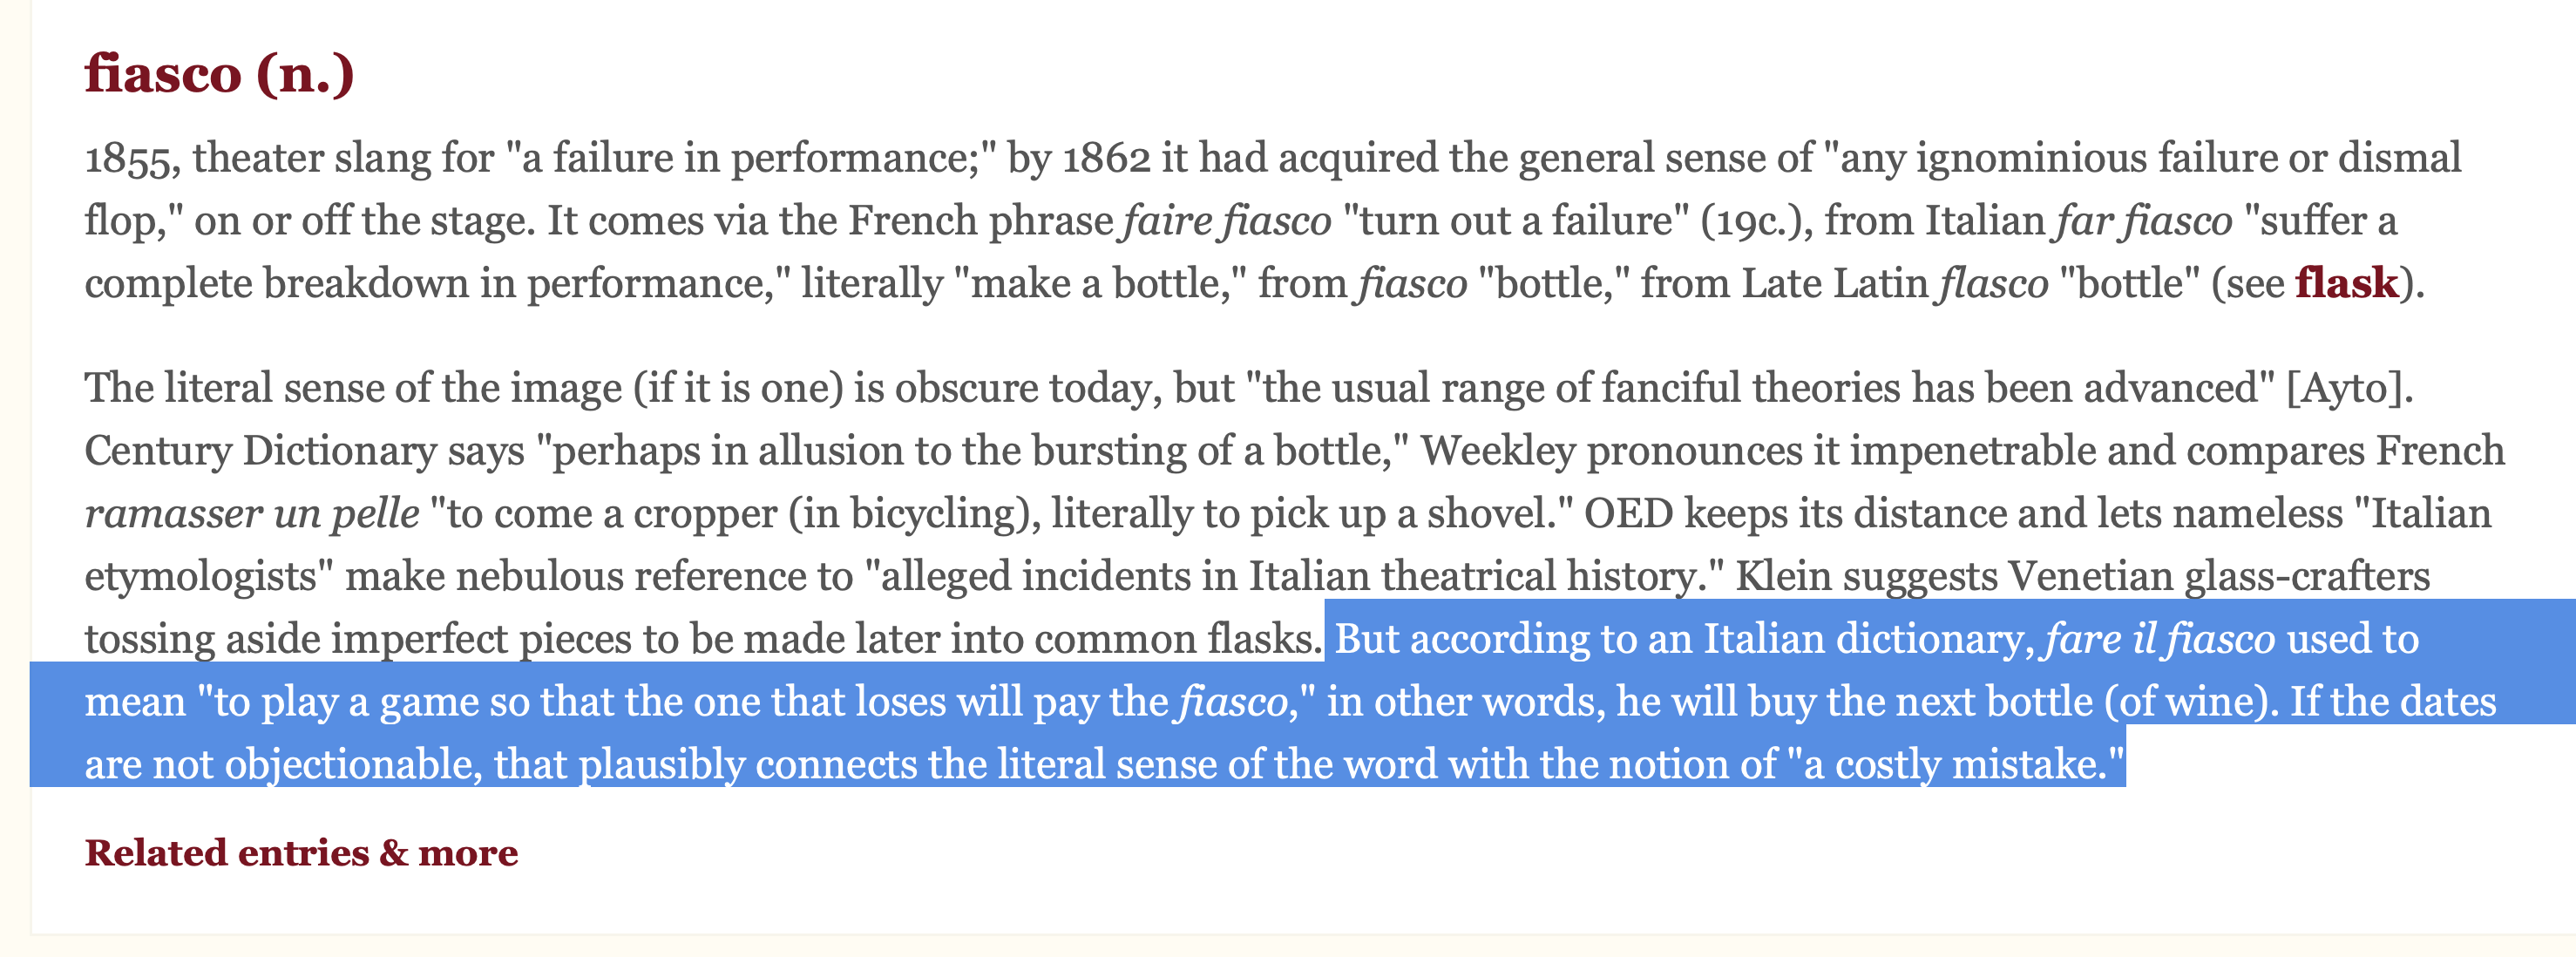Click the italic phrase "far fiasco"
Image resolution: width=2576 pixels, height=957 pixels.
2144,221
